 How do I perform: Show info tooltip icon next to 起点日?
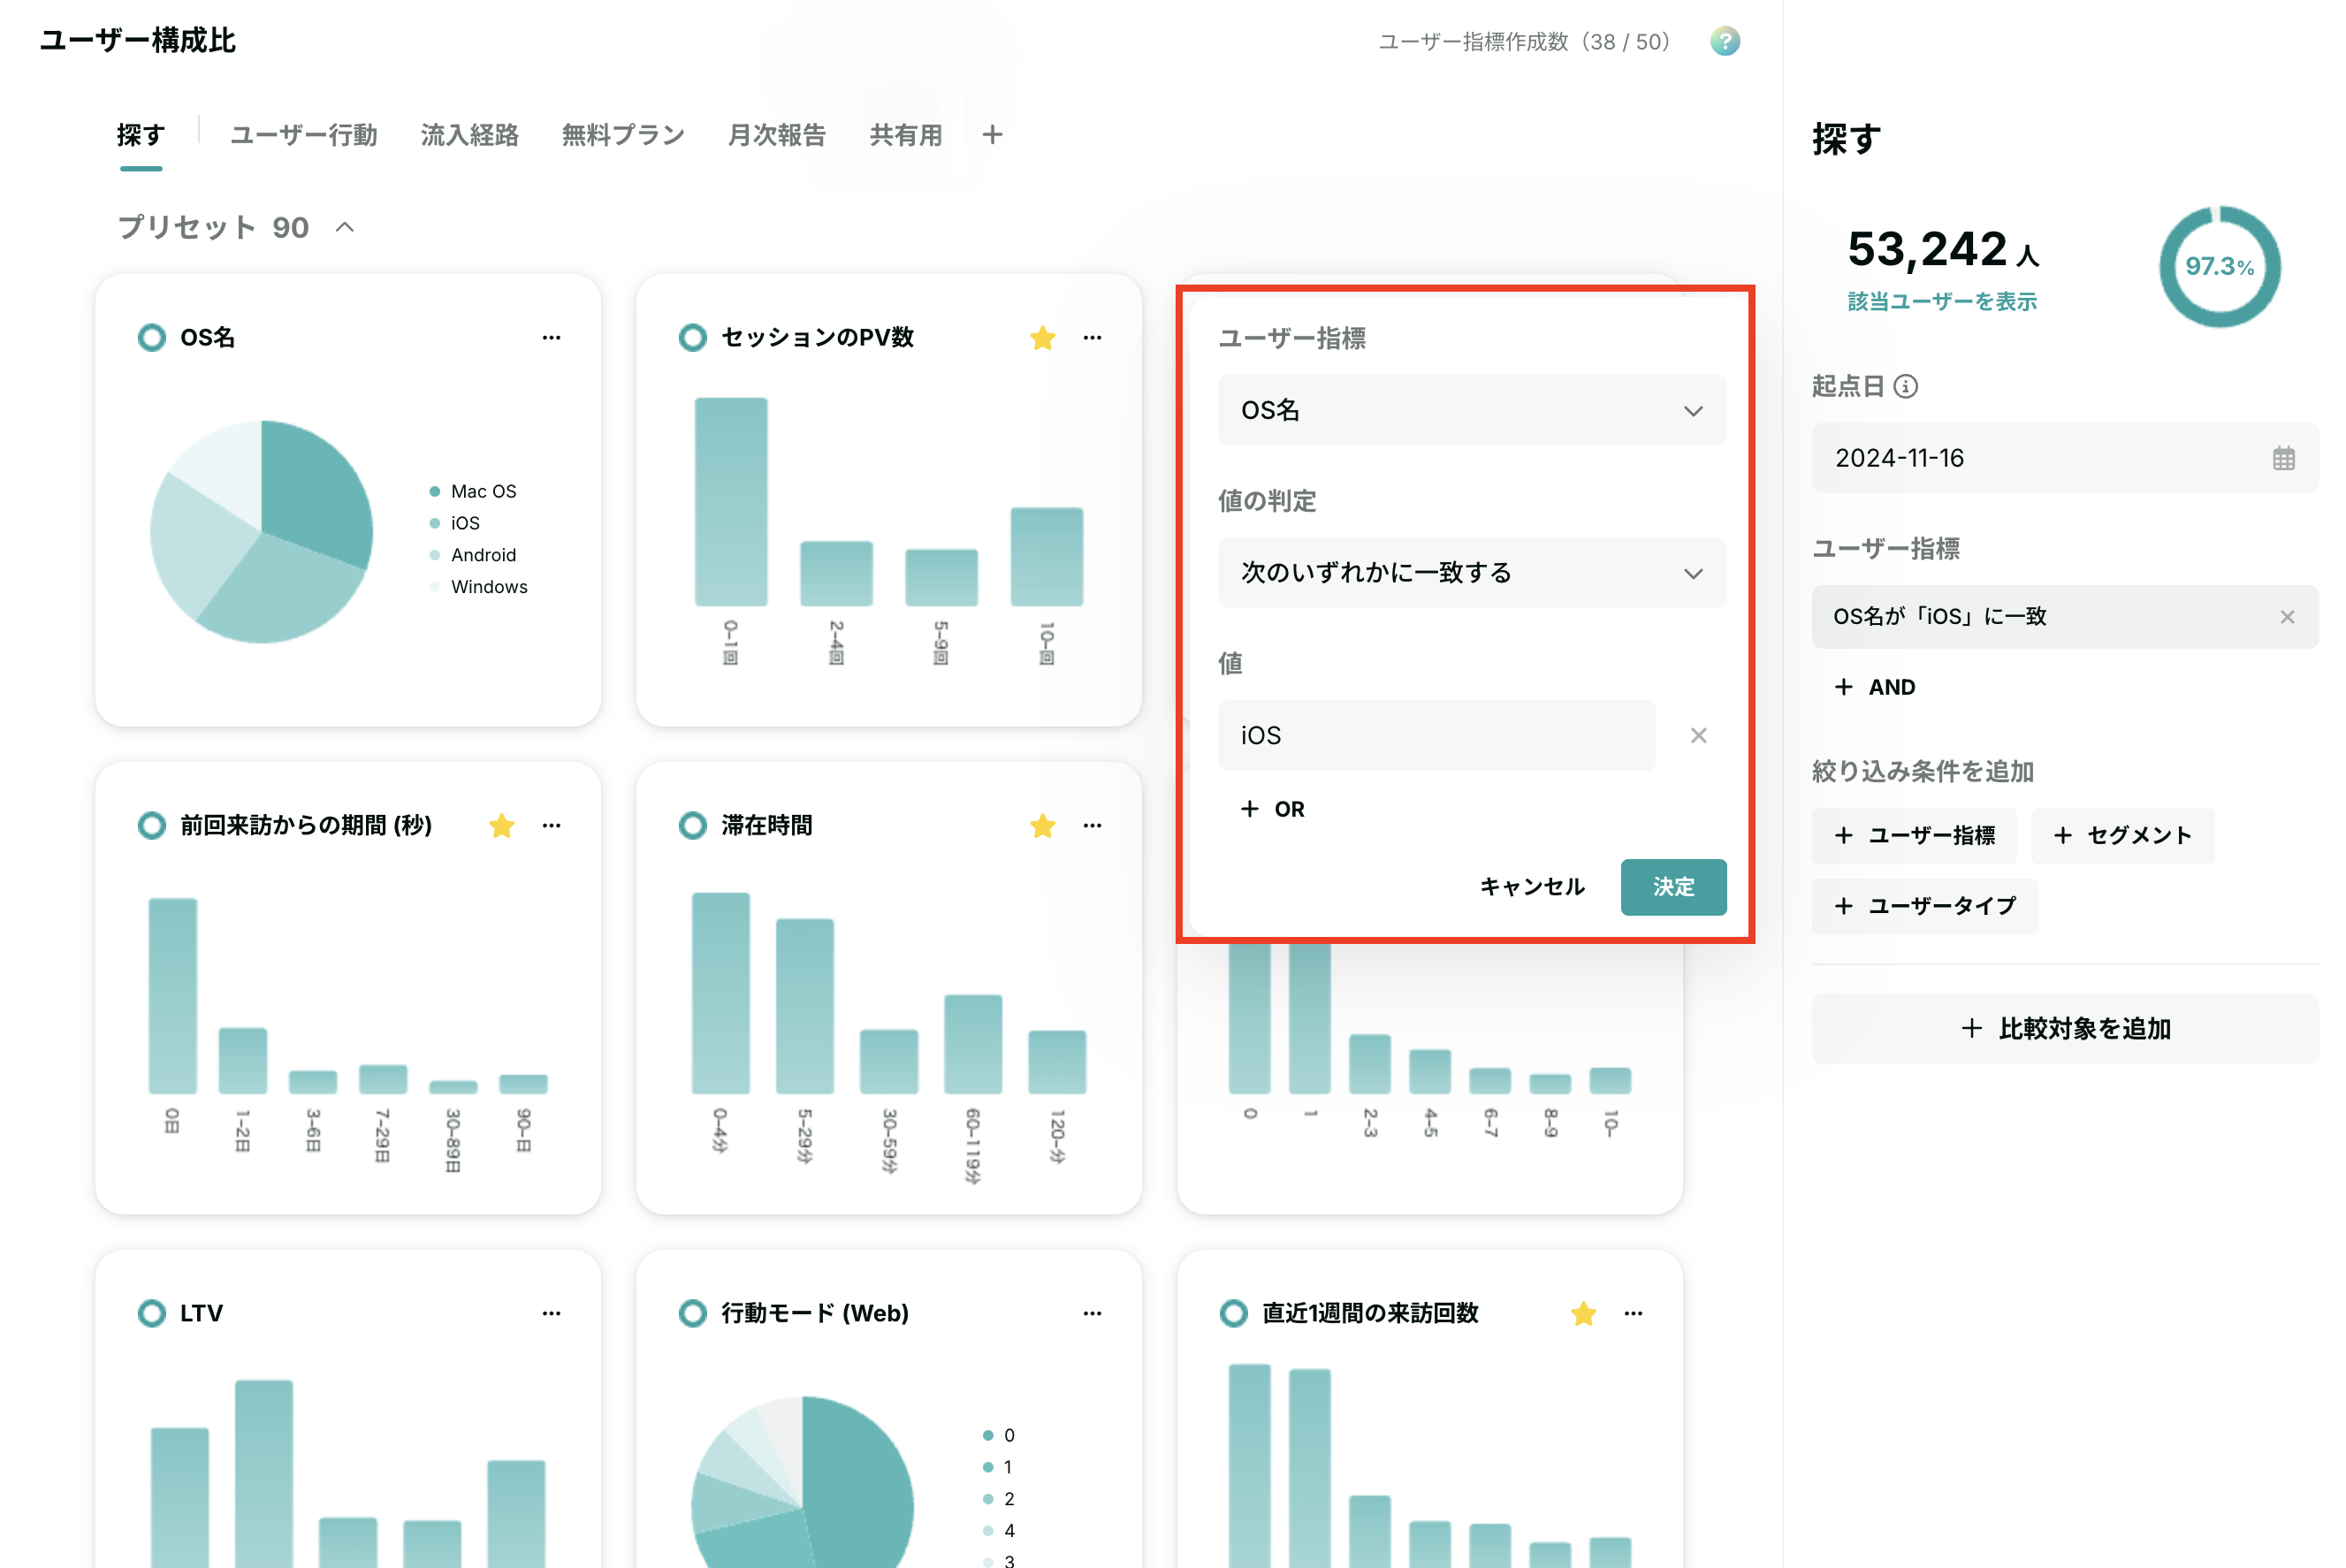[x=1905, y=387]
